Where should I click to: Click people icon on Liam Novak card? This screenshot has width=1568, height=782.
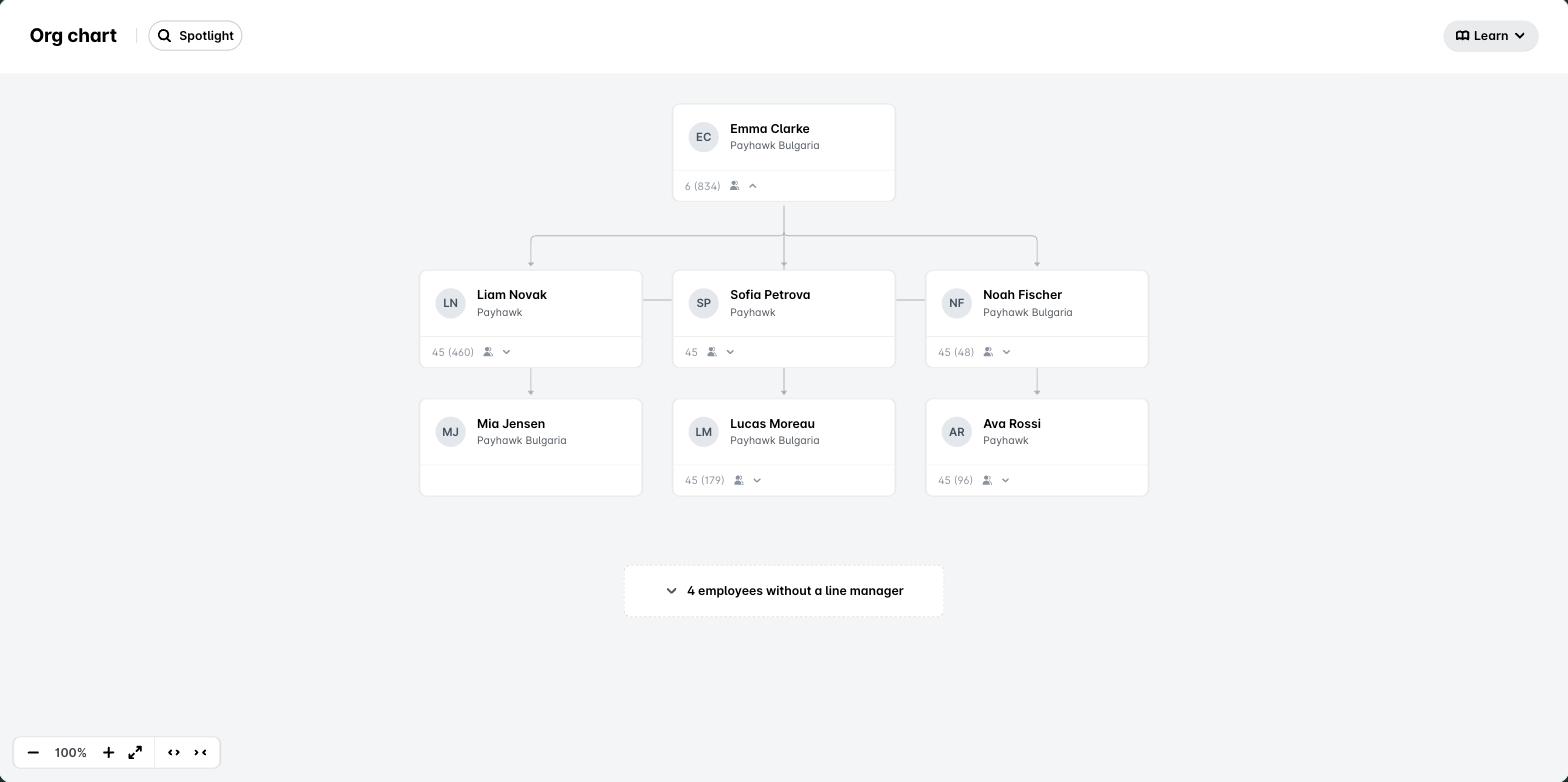pyautogui.click(x=488, y=352)
